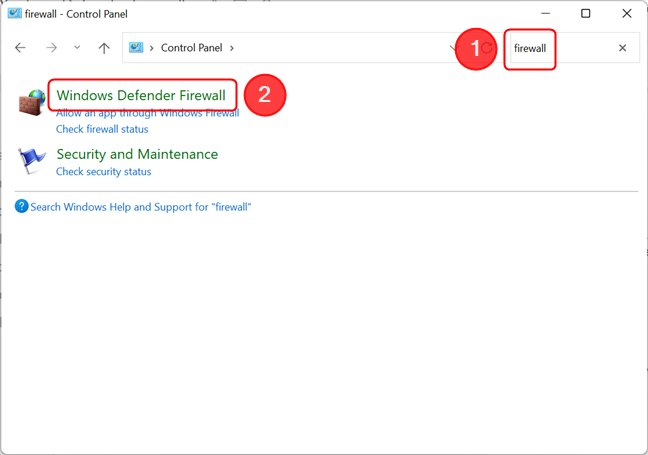Open Windows Defender Firewall
Screen dimensions: 648x455
(141, 95)
